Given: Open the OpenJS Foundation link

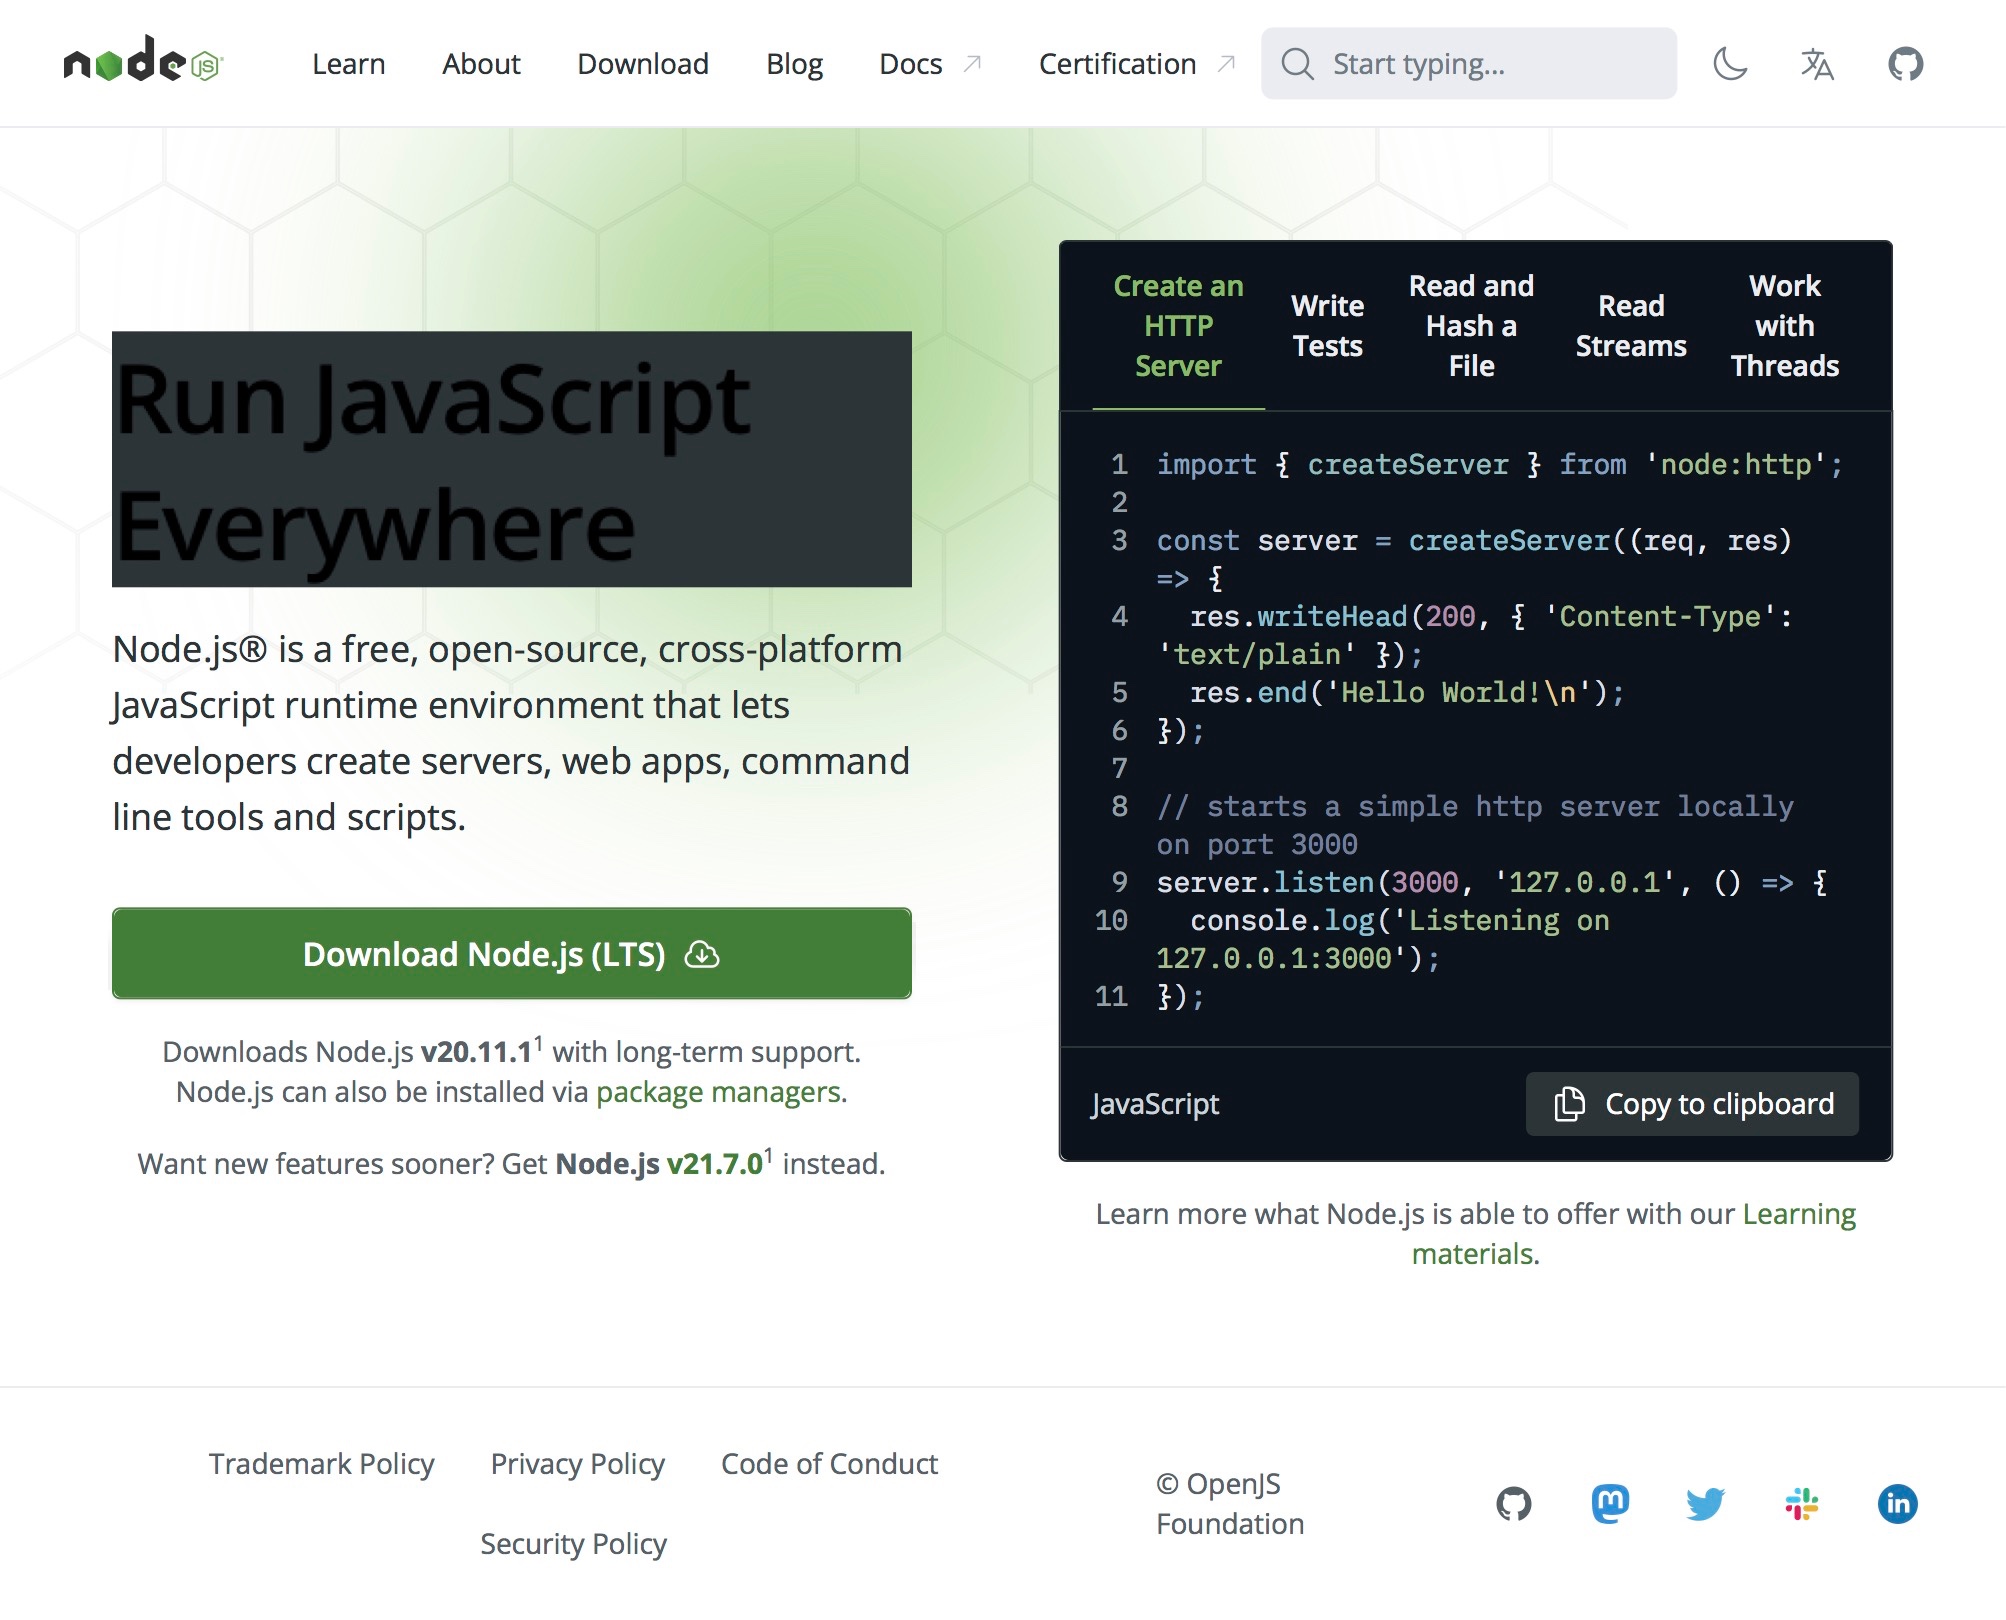Looking at the screenshot, I should (x=1230, y=1503).
